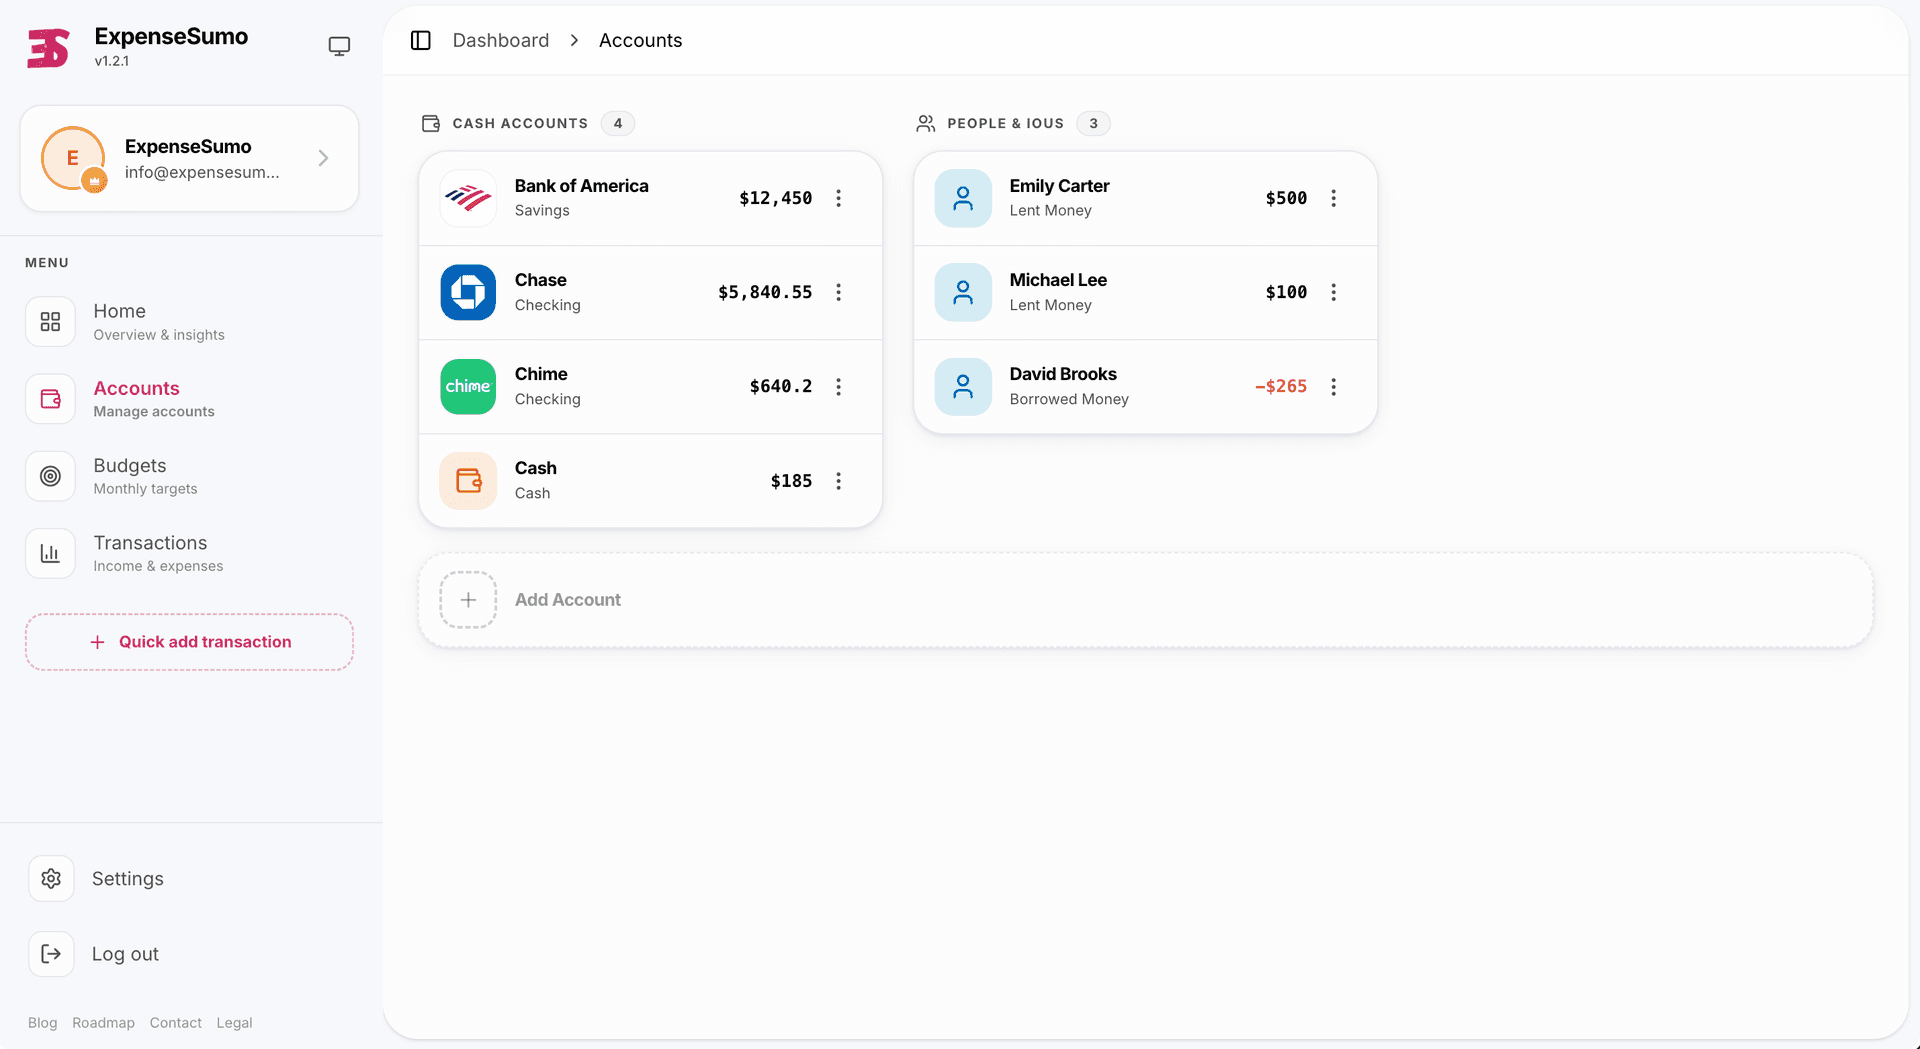Click Michael Lee name text
The height and width of the screenshot is (1049, 1920).
click(x=1058, y=280)
